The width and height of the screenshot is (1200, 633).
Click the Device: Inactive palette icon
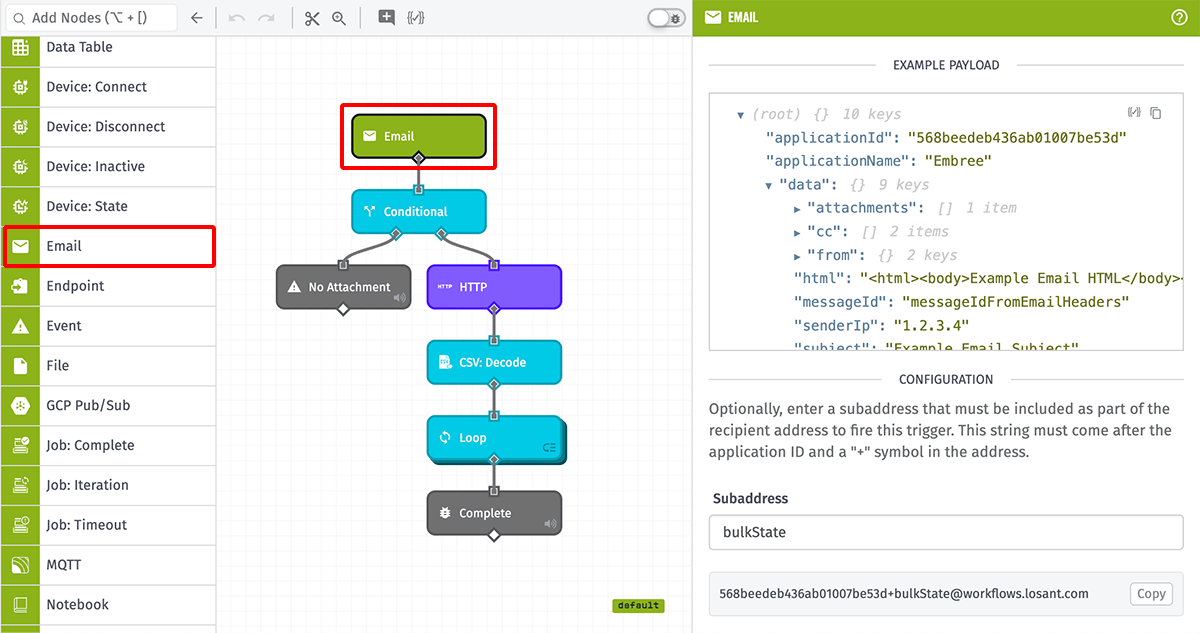pyautogui.click(x=20, y=167)
